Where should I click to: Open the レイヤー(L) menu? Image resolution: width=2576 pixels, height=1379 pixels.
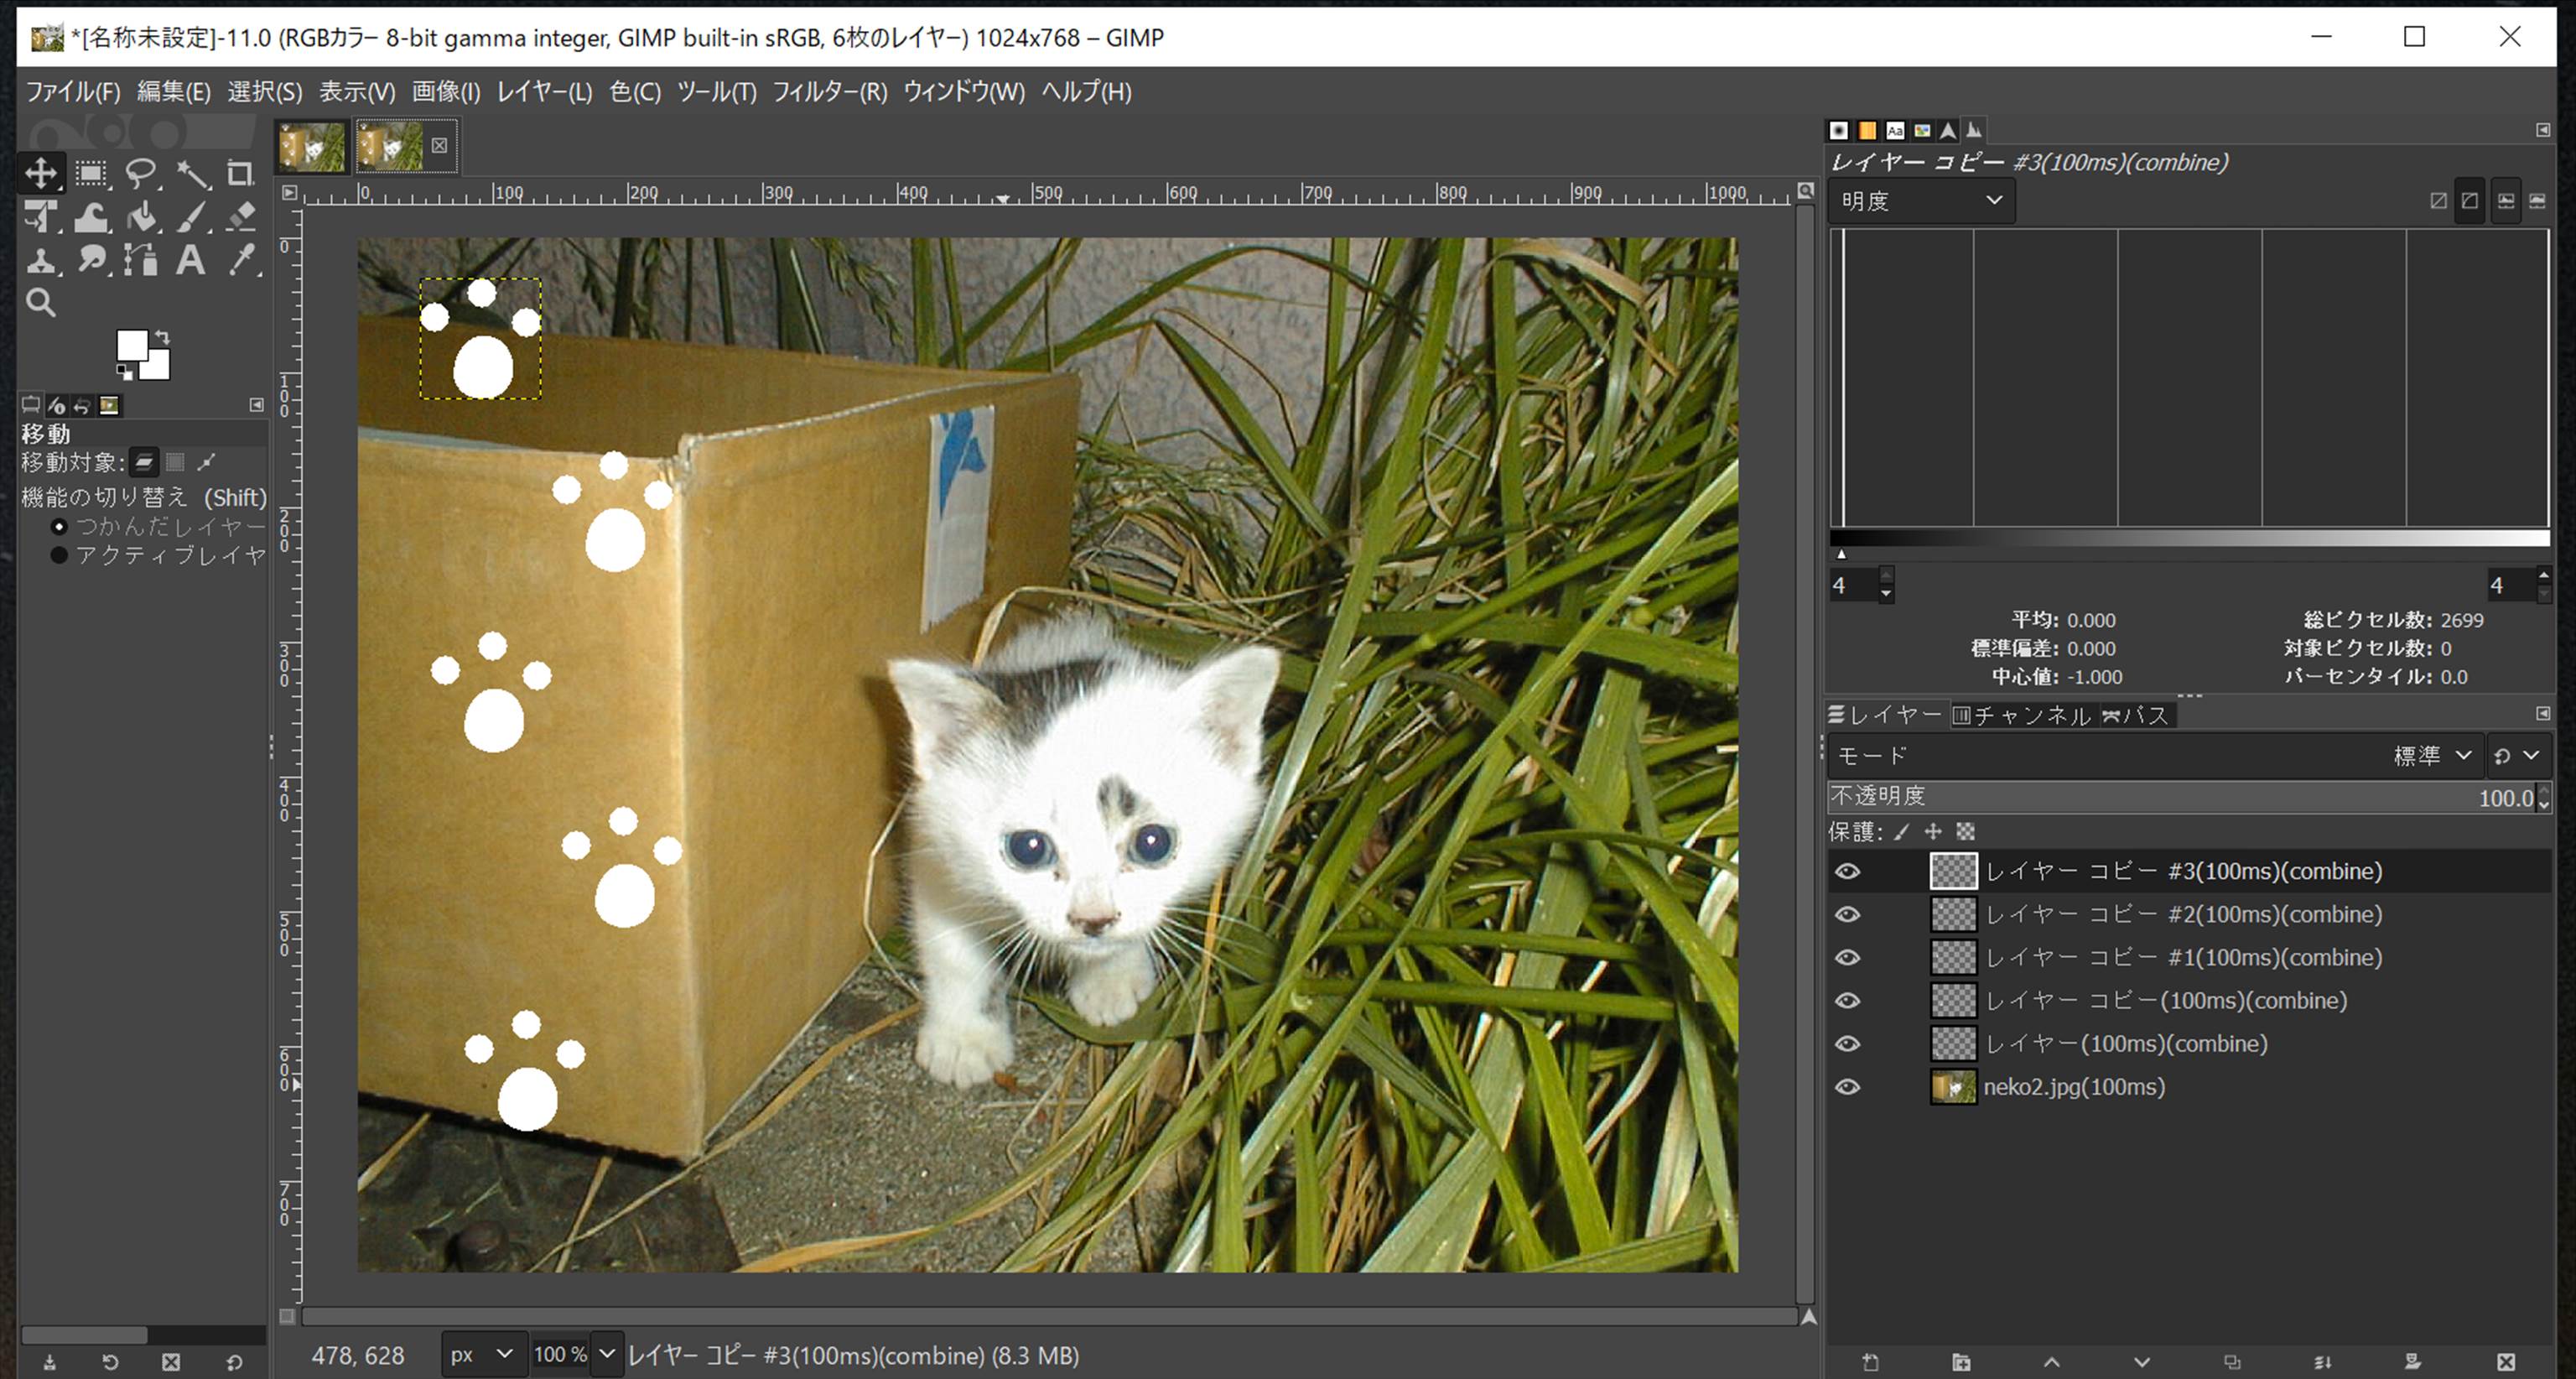click(x=544, y=92)
